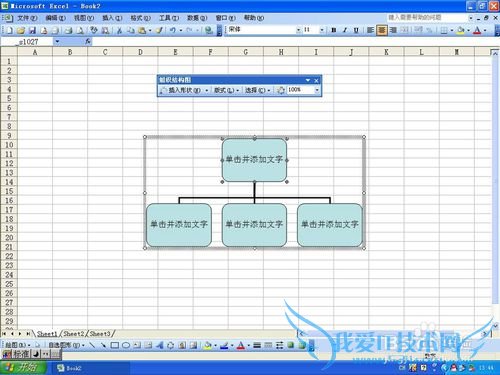This screenshot has height=375, width=500.
Task: Select the Arrow drawing tool
Action: 103,345
